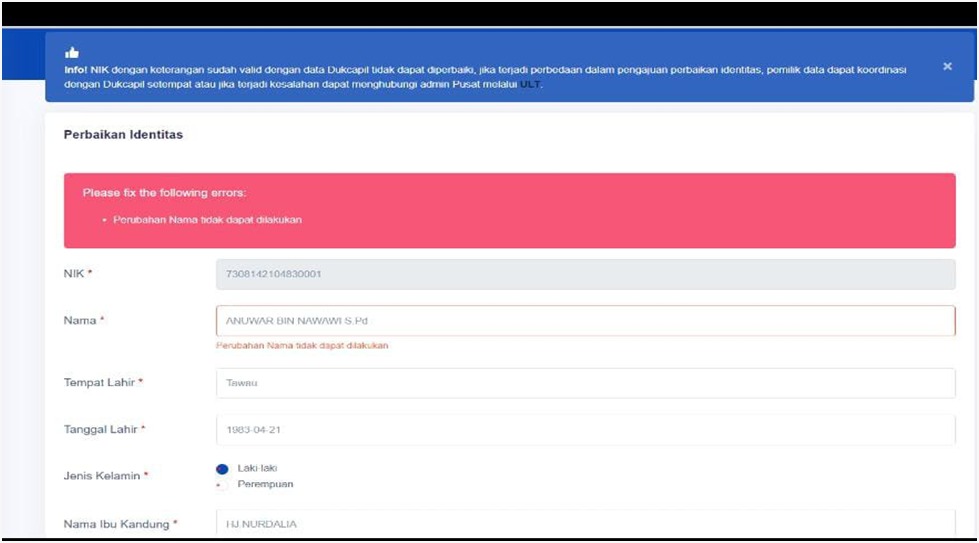Click the NIK field label
The height and width of the screenshot is (543, 979).
pyautogui.click(x=76, y=274)
